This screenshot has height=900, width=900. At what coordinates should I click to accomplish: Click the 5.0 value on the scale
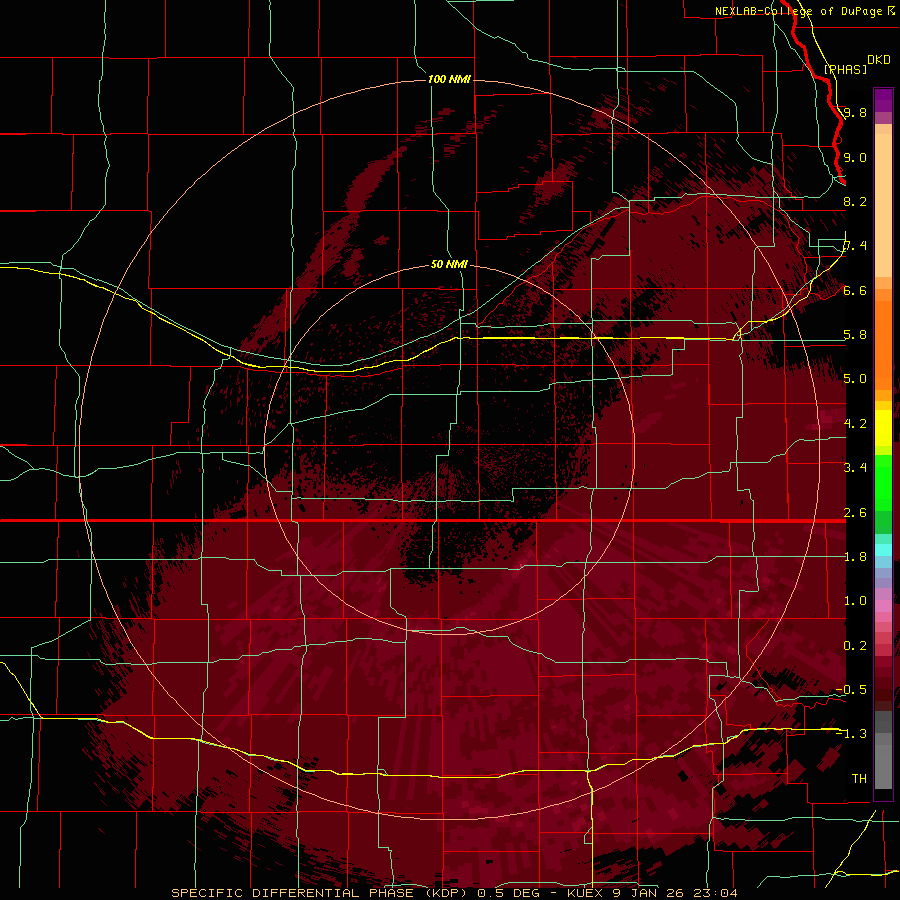(x=855, y=379)
